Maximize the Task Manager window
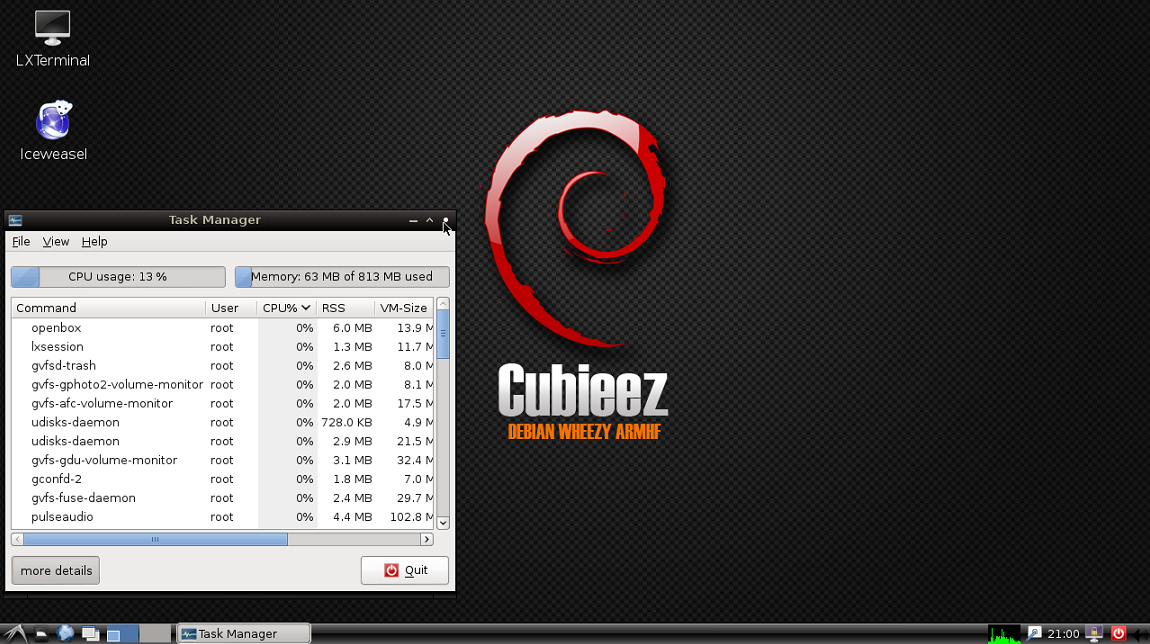This screenshot has height=644, width=1150. click(x=430, y=220)
